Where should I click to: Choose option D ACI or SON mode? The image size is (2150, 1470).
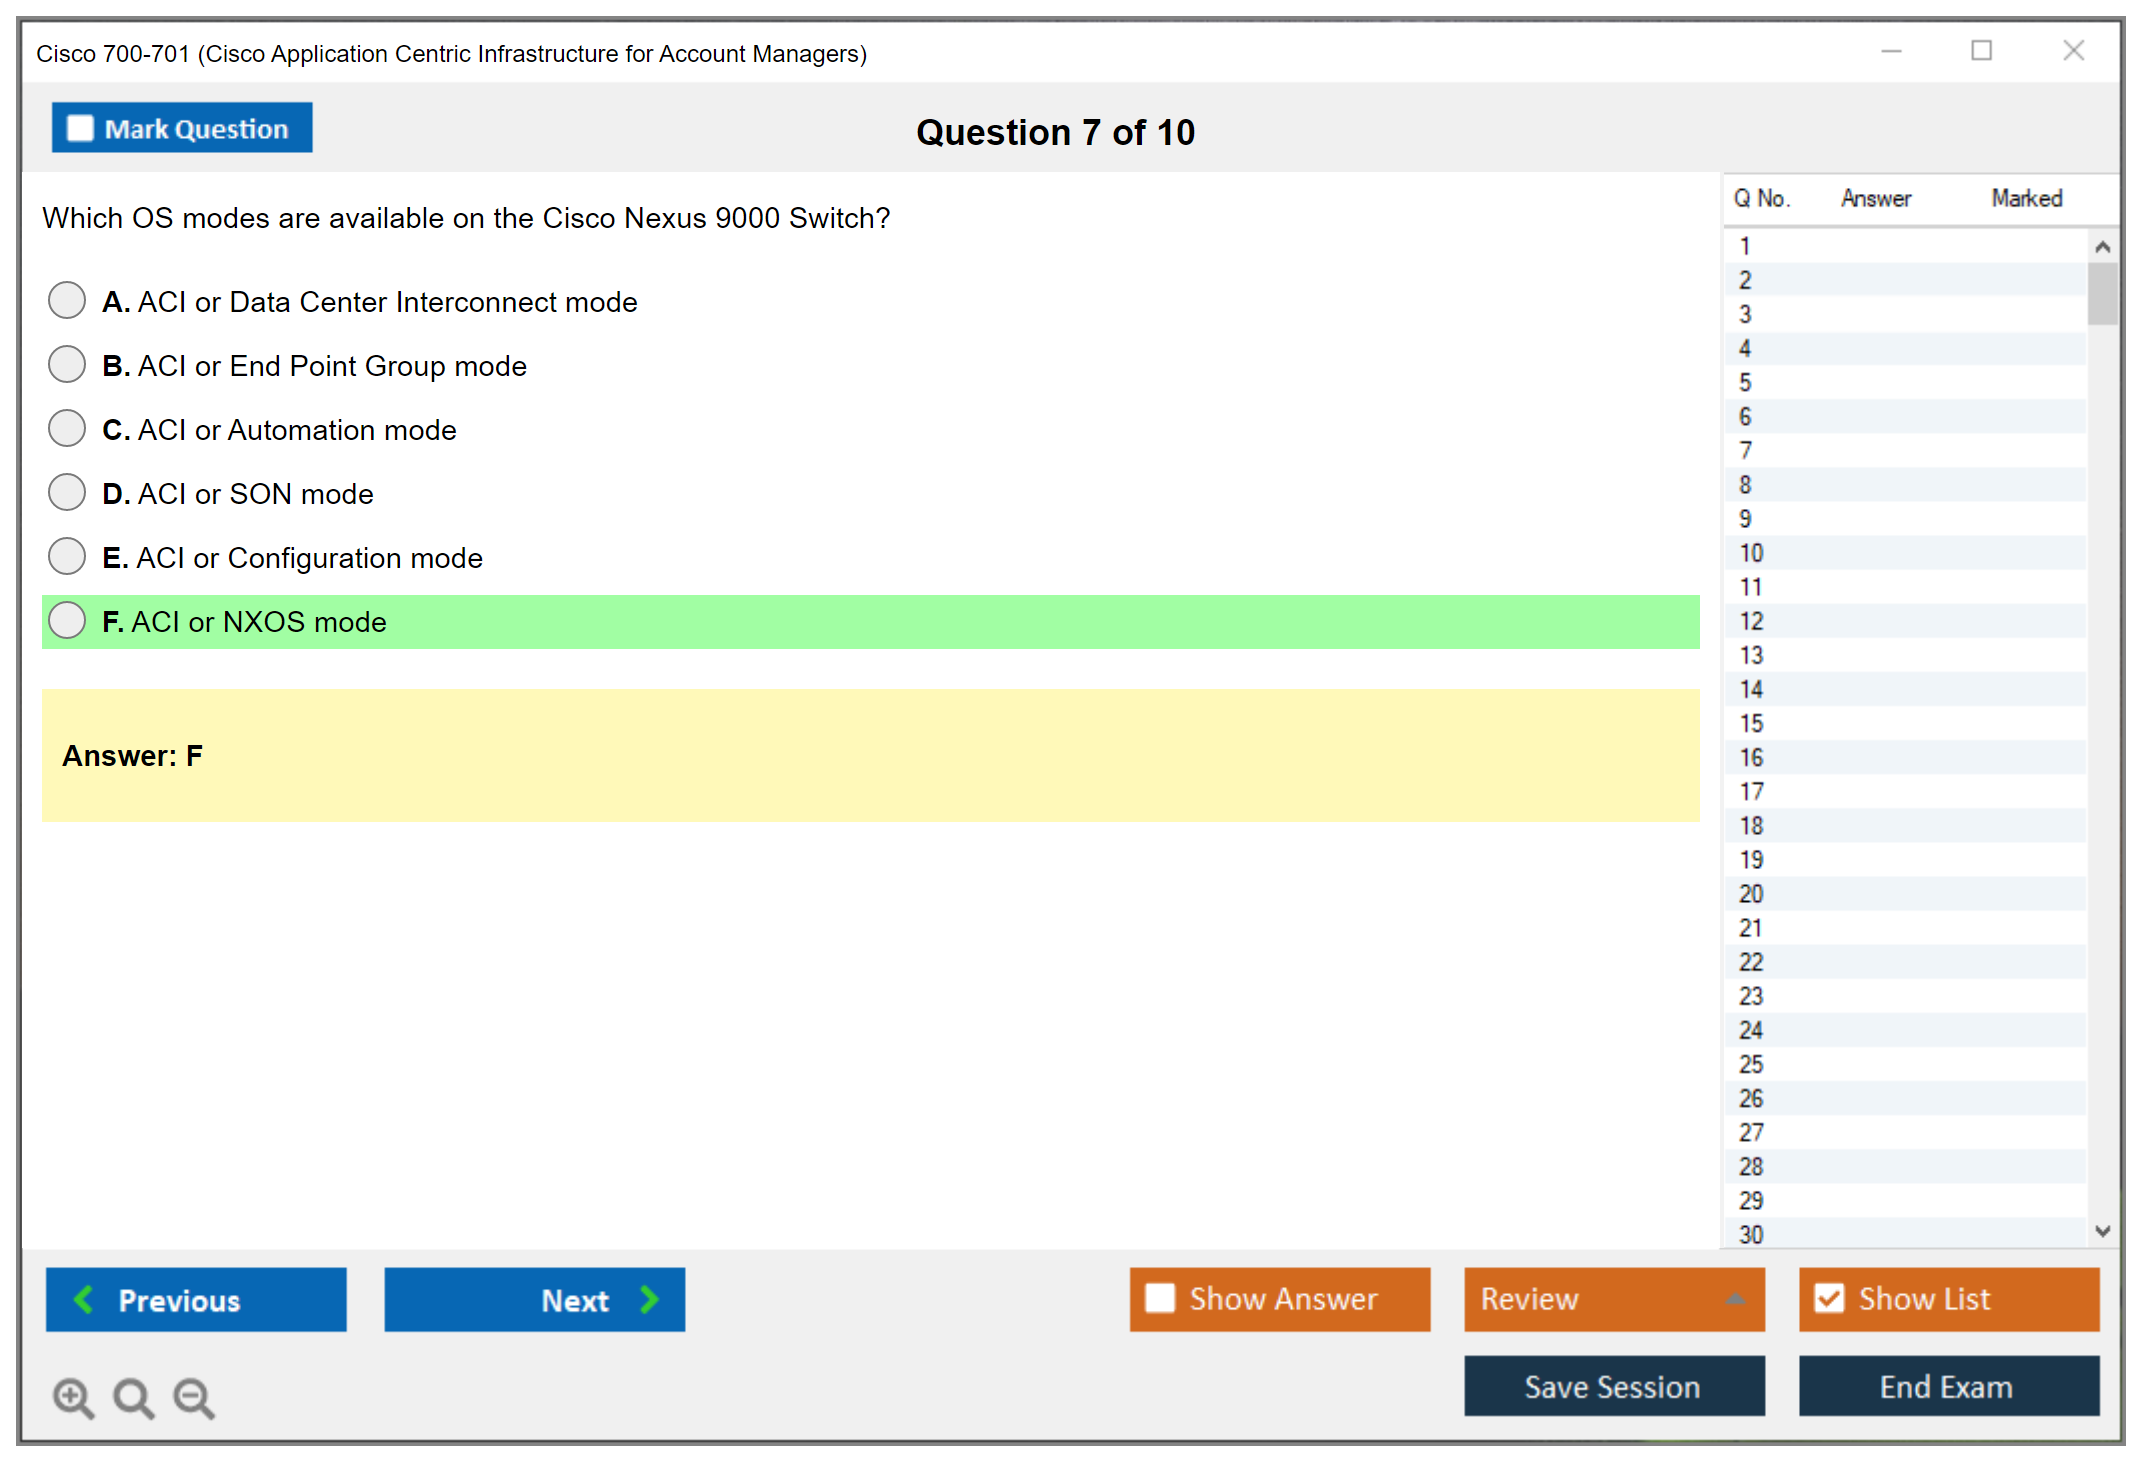67,493
